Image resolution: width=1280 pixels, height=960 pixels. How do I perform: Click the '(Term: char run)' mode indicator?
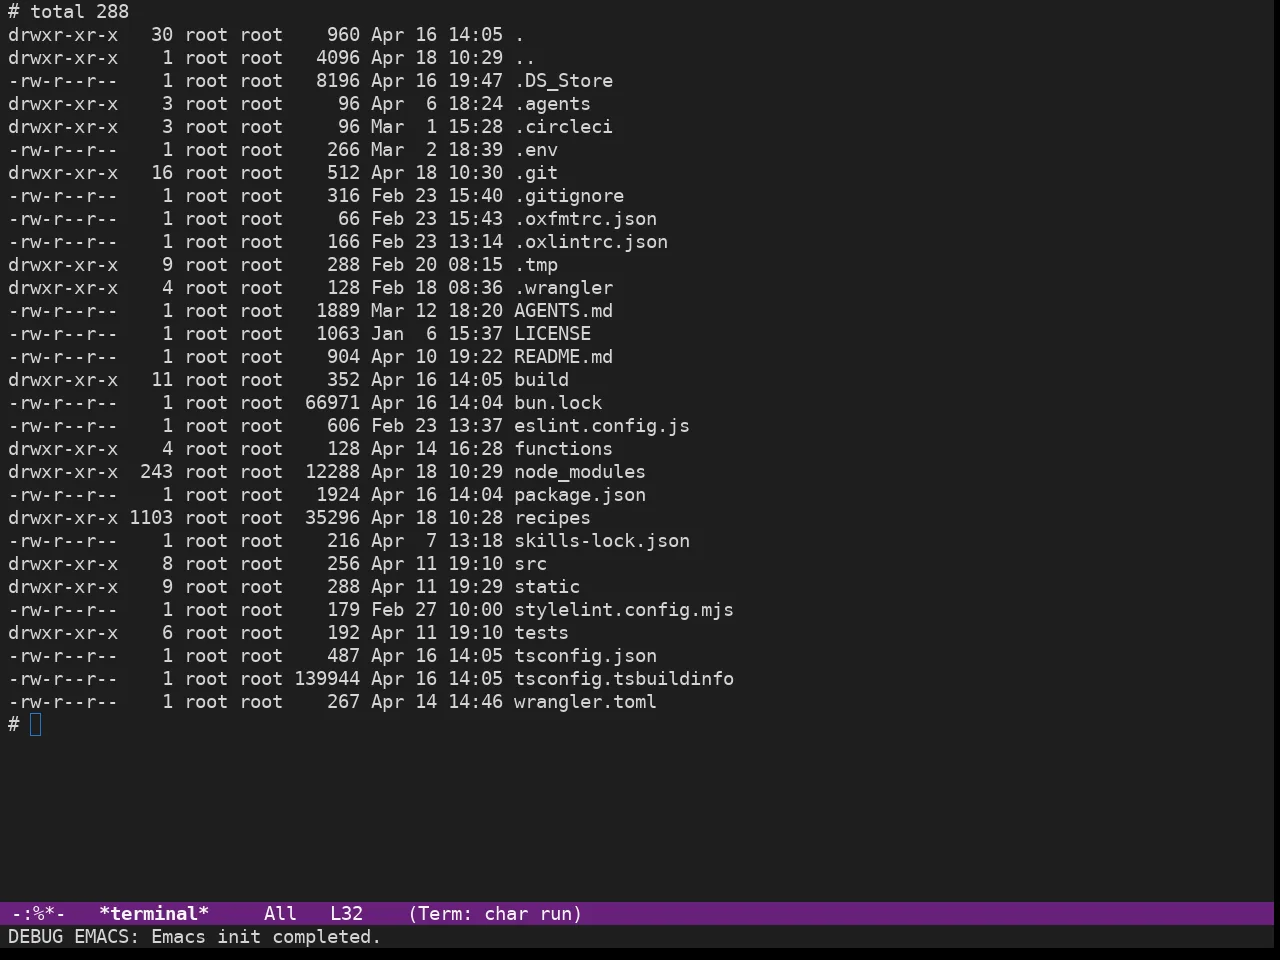[x=495, y=914]
